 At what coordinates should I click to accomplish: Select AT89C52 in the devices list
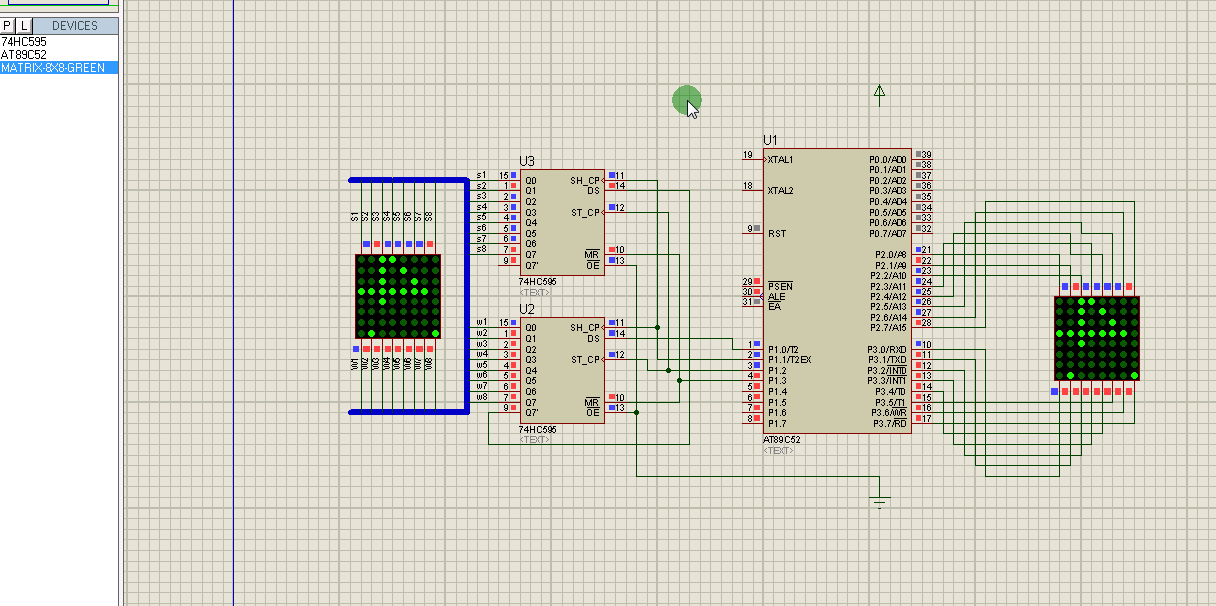click(24, 55)
